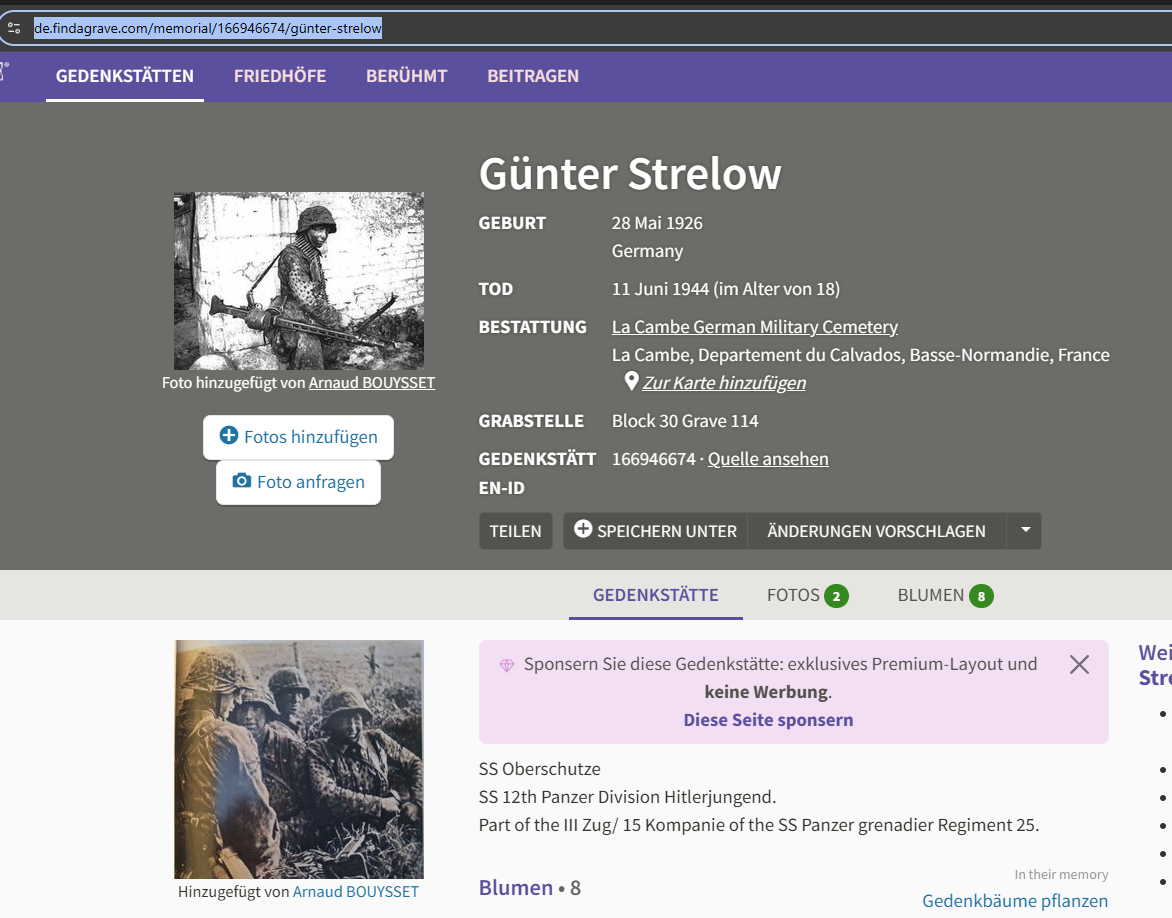Image resolution: width=1172 pixels, height=918 pixels.
Task: Click the site info icon in address bar
Action: click(x=13, y=28)
